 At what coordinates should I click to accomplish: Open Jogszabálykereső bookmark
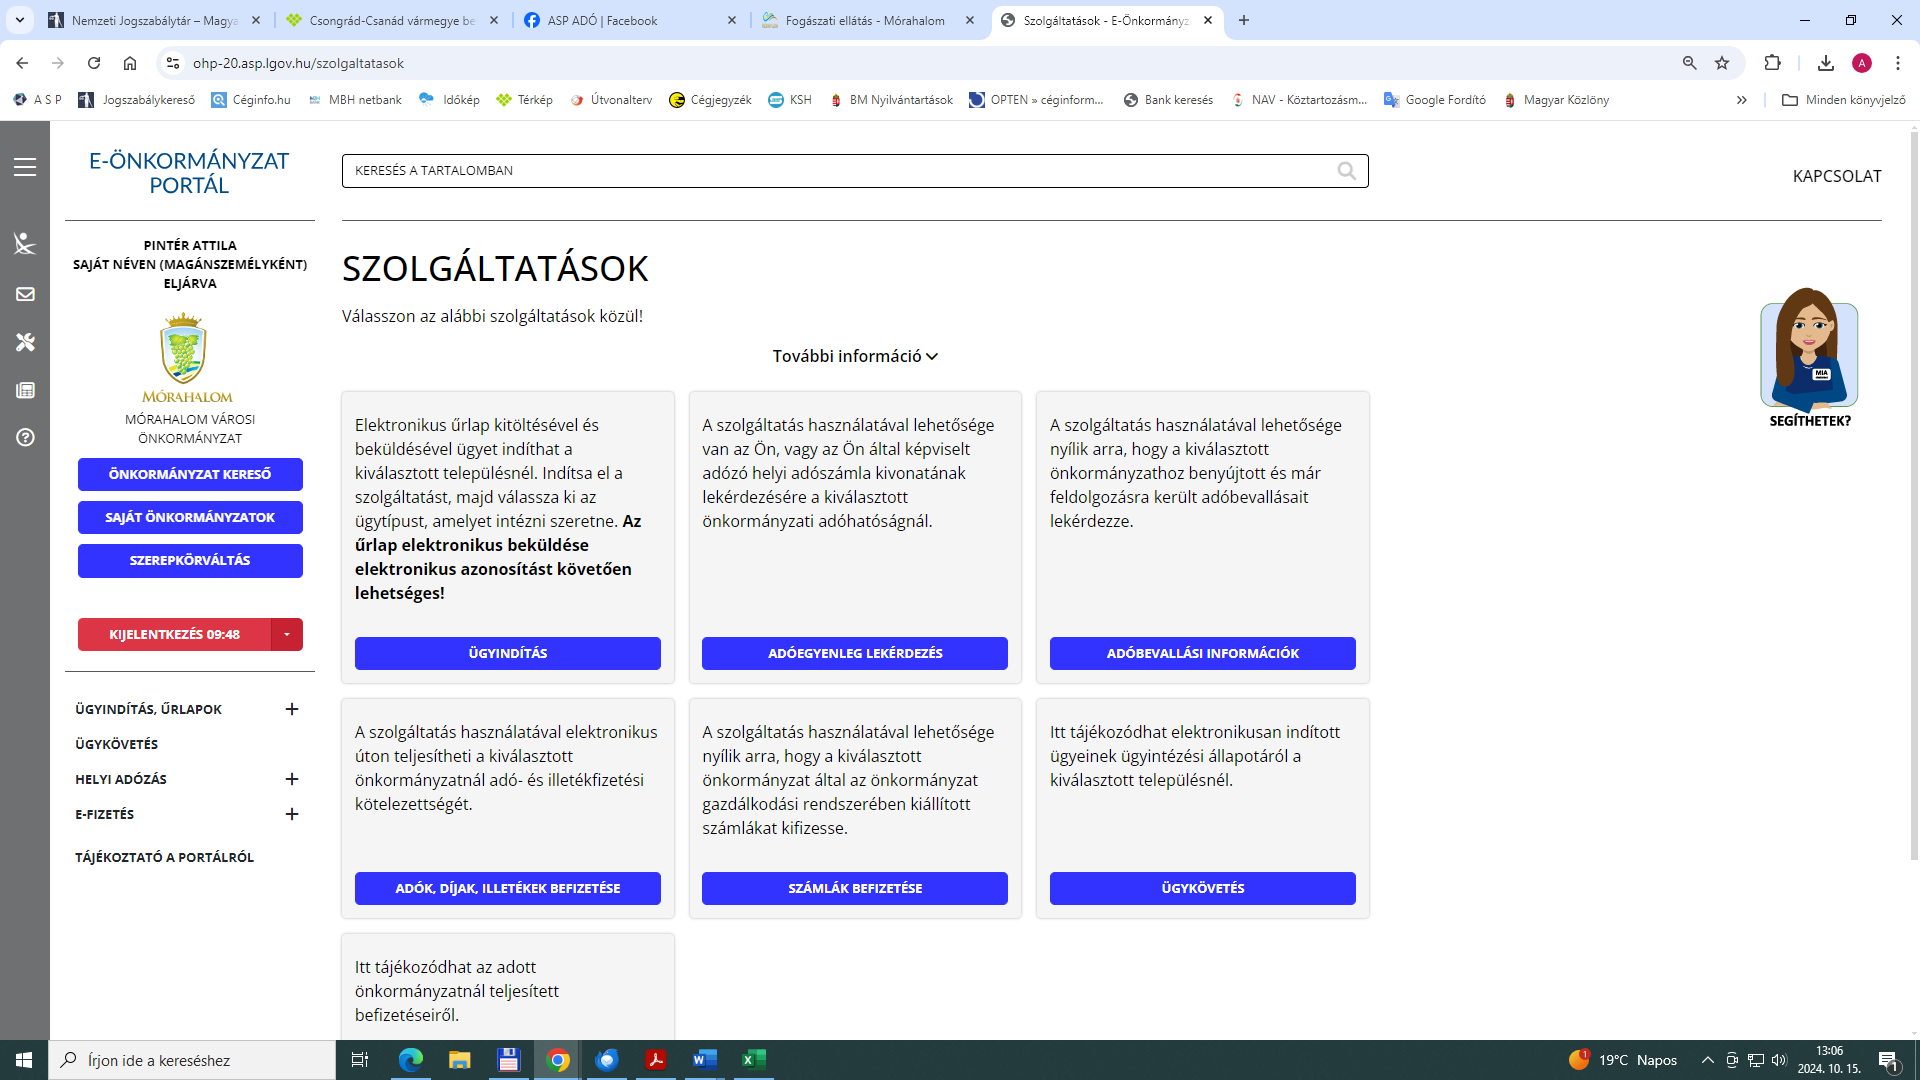click(x=137, y=100)
